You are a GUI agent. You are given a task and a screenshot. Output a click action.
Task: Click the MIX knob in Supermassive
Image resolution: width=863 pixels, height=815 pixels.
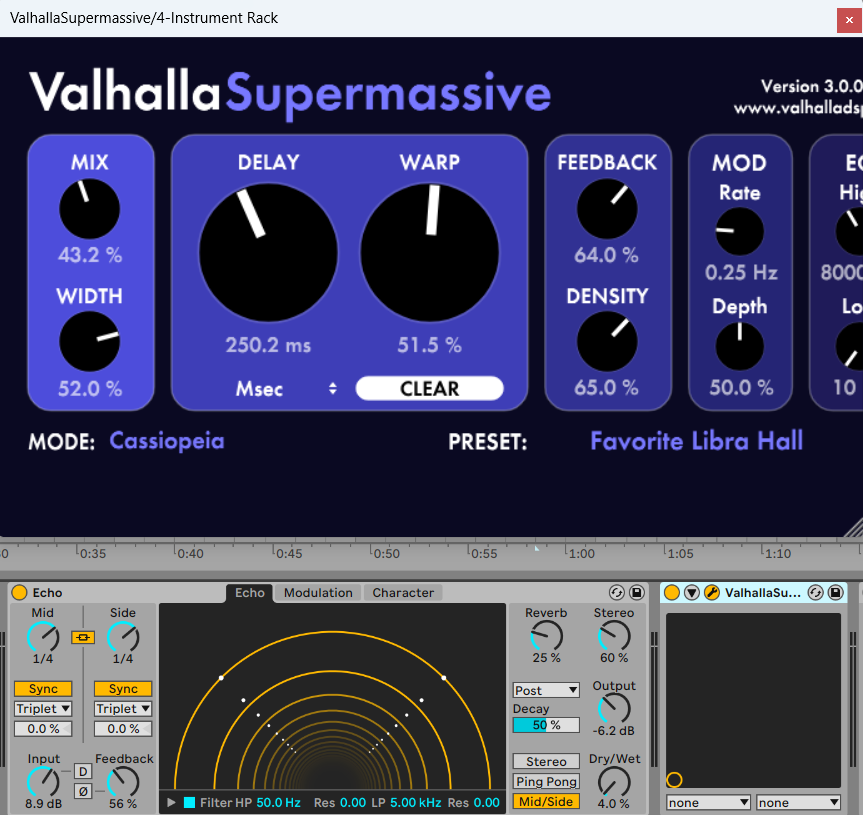90,209
